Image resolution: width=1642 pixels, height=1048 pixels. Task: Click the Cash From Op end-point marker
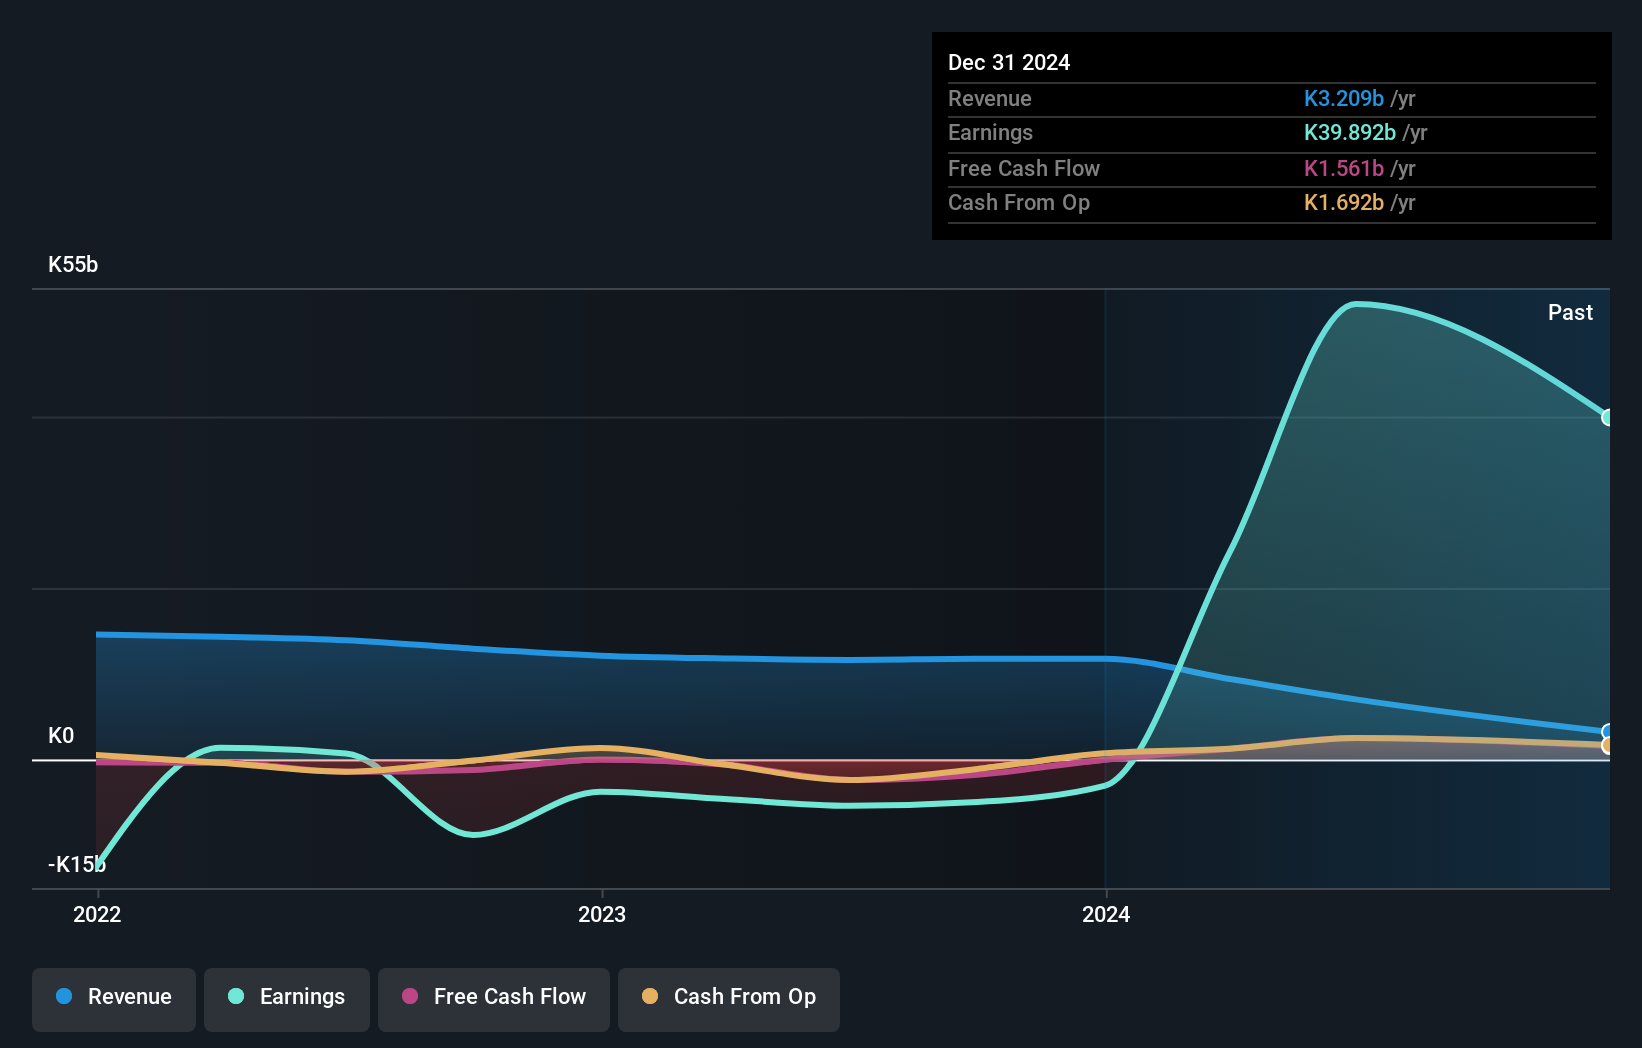point(1607,746)
